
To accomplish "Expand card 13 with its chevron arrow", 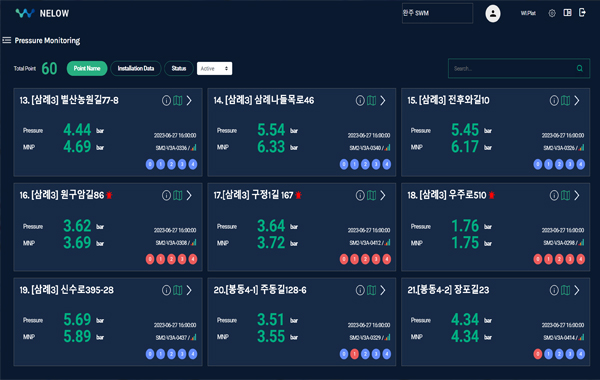I will 189,101.
